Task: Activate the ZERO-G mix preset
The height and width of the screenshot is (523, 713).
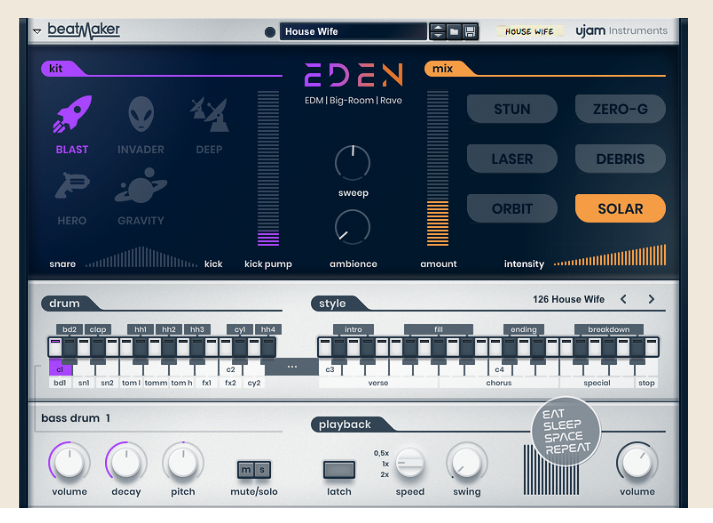Action: click(620, 109)
